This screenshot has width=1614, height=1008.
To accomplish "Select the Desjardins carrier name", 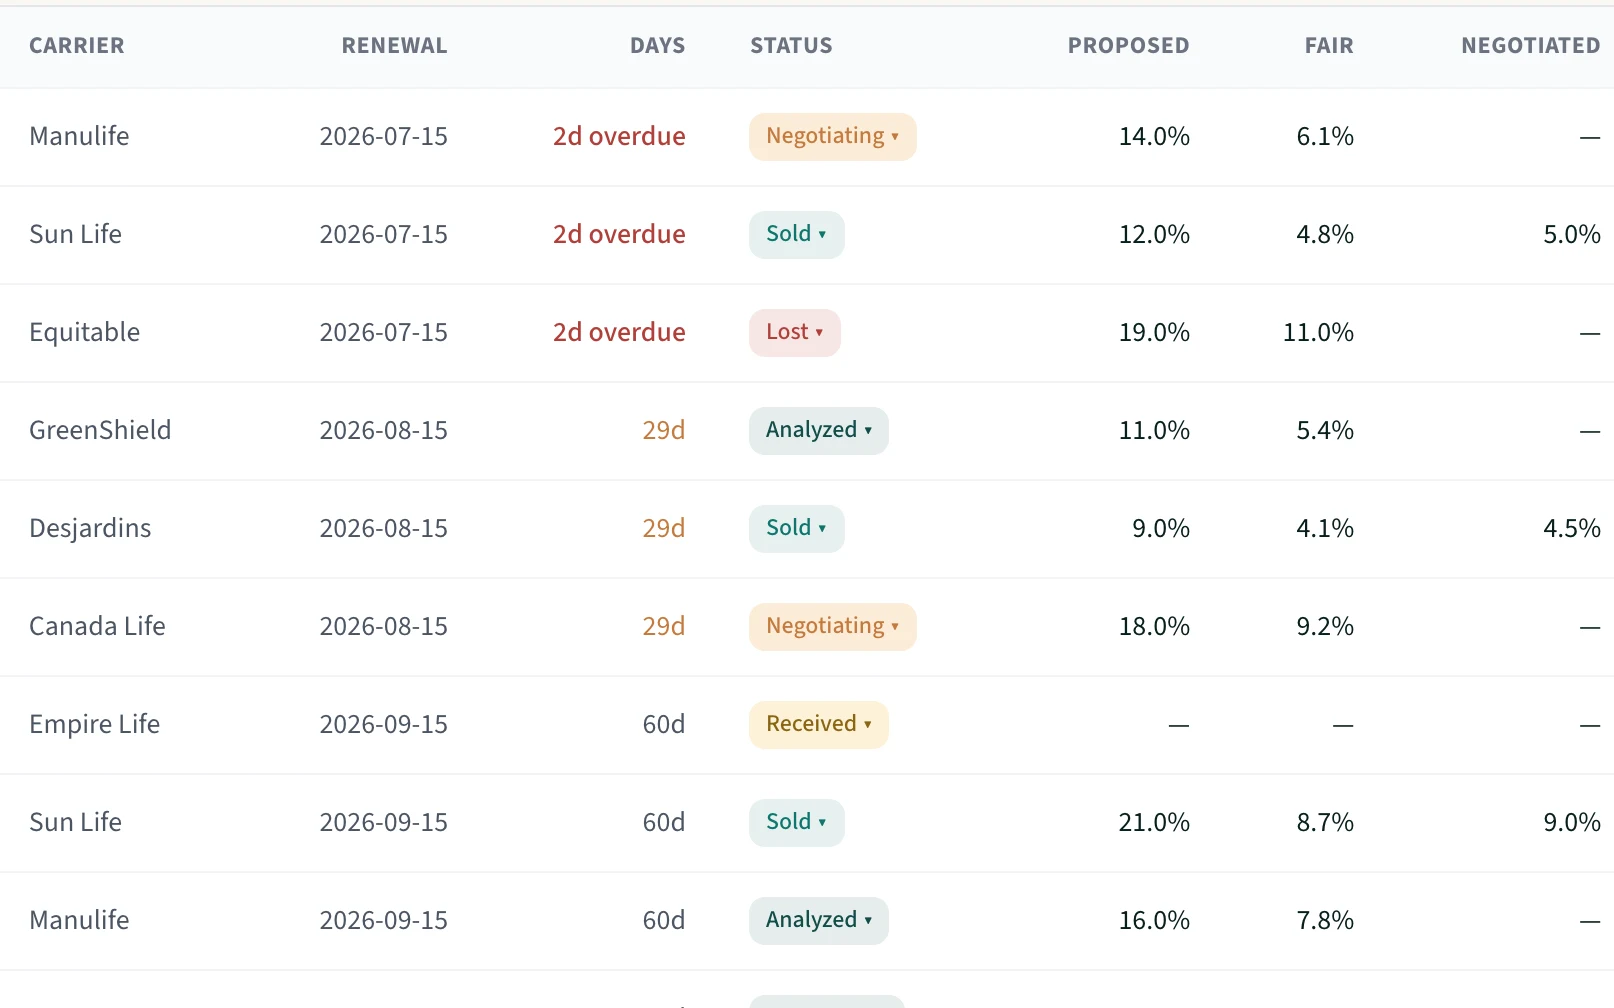I will 90,529.
